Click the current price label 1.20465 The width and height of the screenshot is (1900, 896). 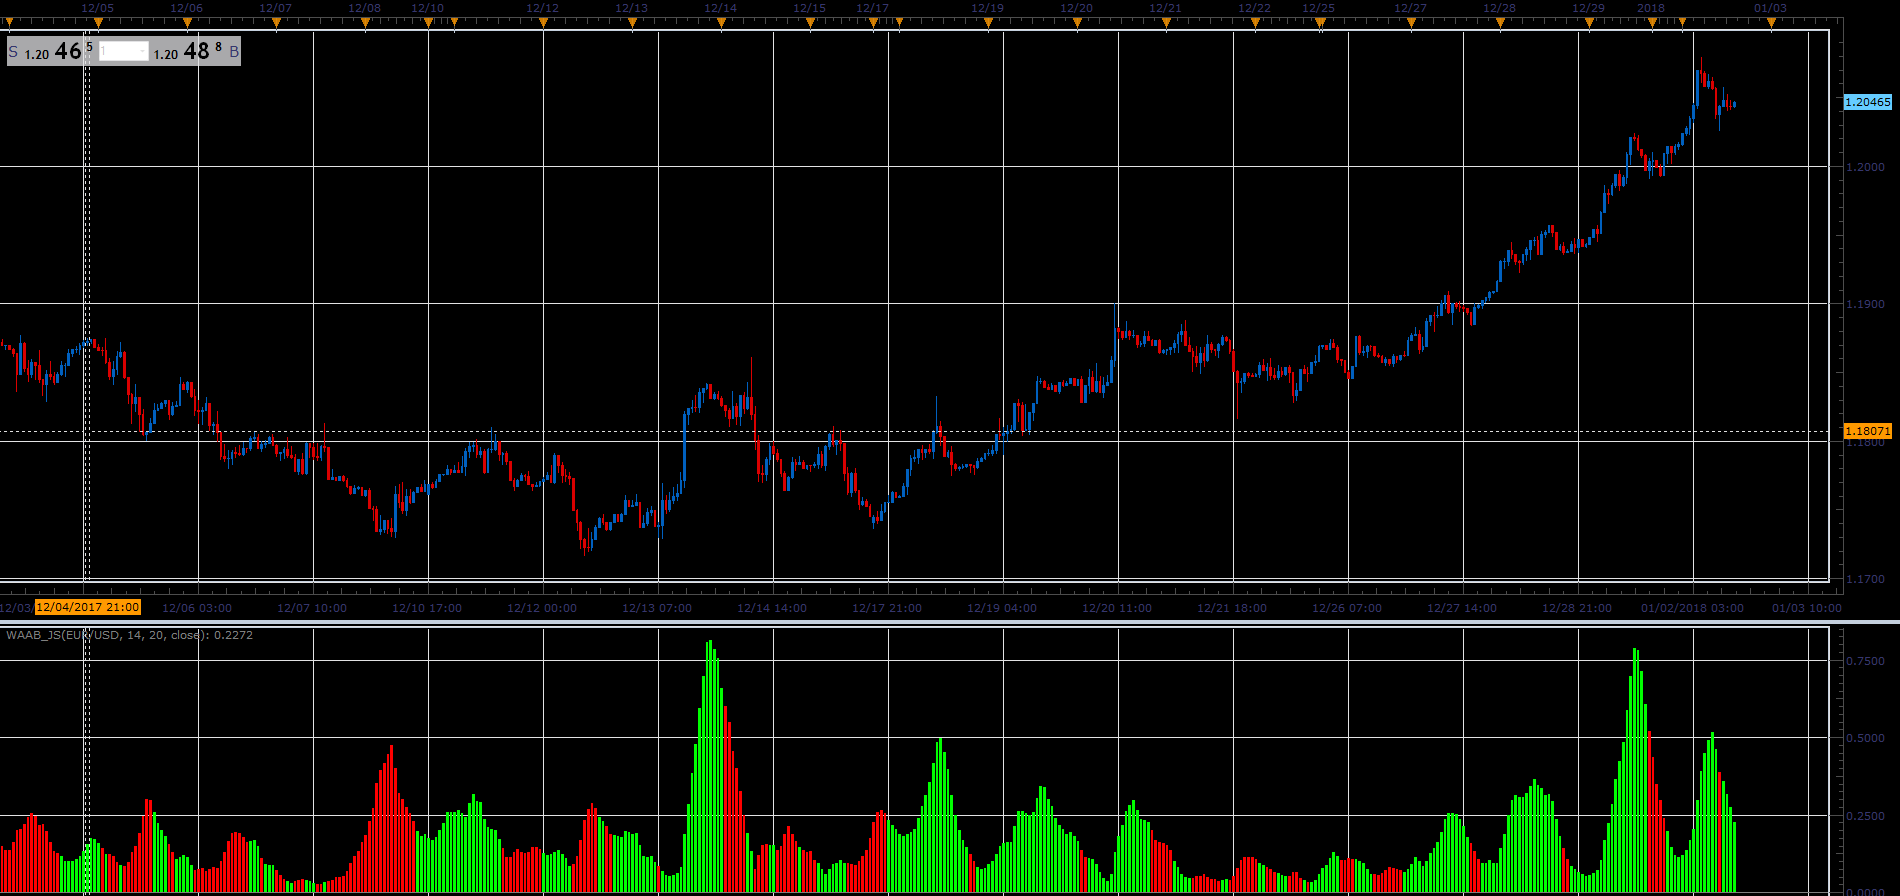point(1868,102)
